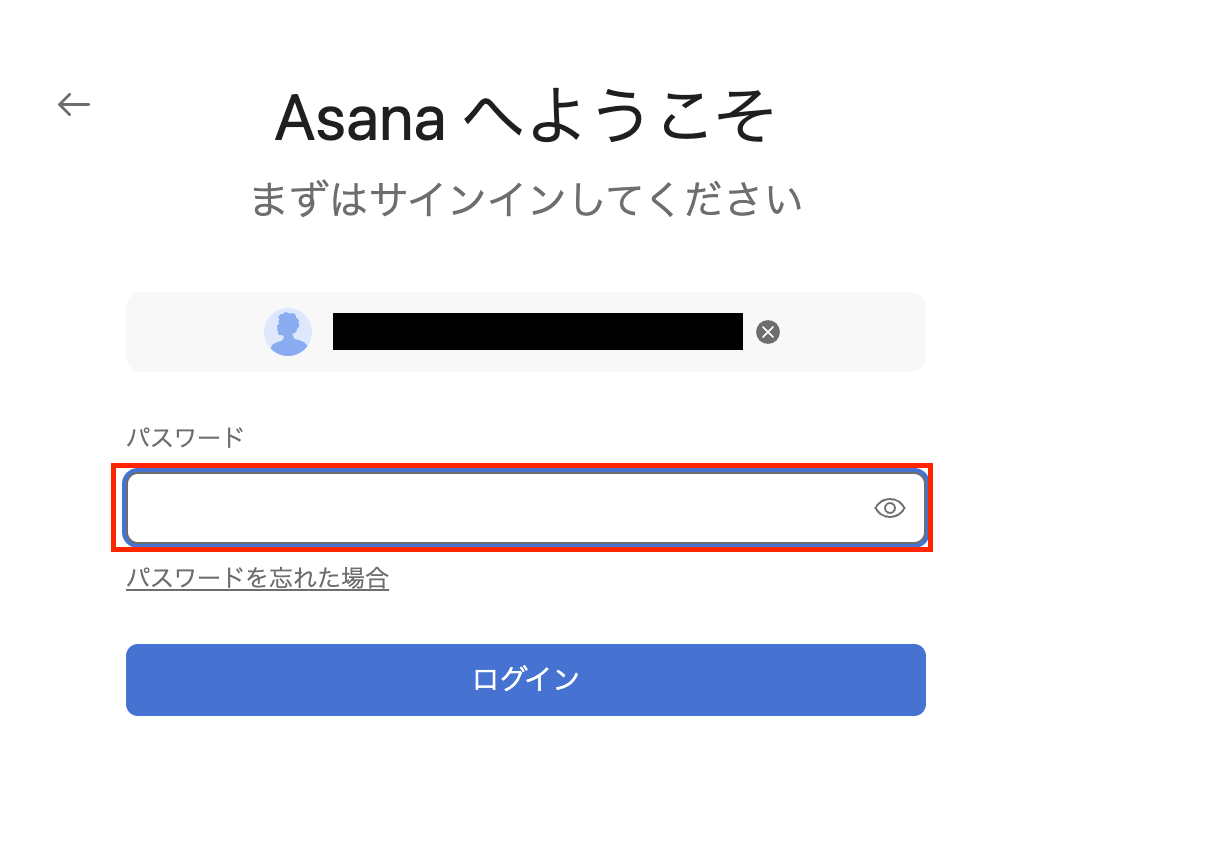The height and width of the screenshot is (852, 1208).
Task: Show password using the eye icon
Action: (889, 508)
